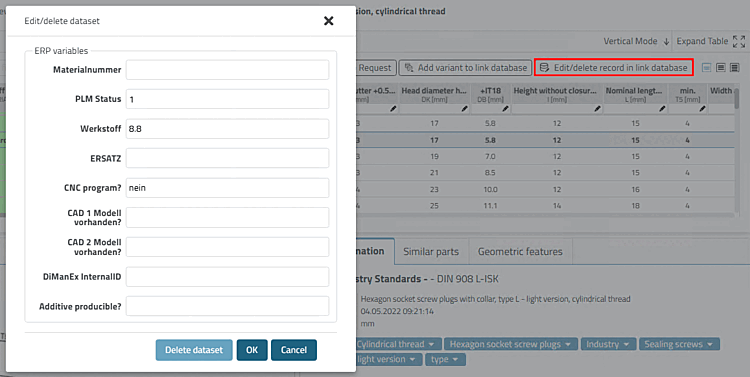The height and width of the screenshot is (377, 750).
Task: Click the highlighted bold row value 5.8
Action: [490, 140]
